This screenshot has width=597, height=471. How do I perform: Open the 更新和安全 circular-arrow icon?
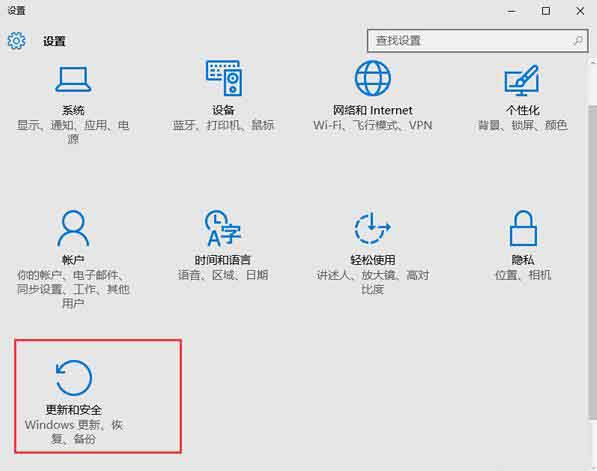pos(73,377)
